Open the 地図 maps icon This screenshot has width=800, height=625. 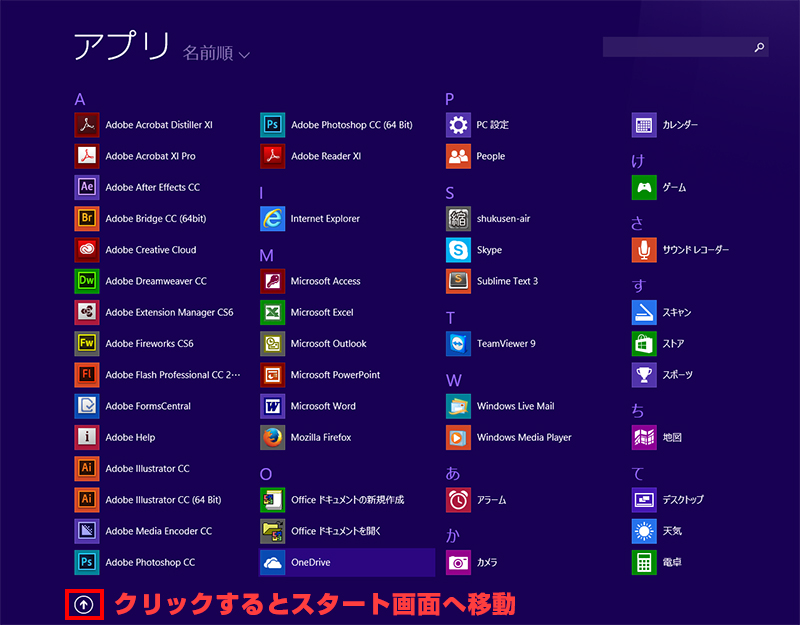pyautogui.click(x=644, y=437)
